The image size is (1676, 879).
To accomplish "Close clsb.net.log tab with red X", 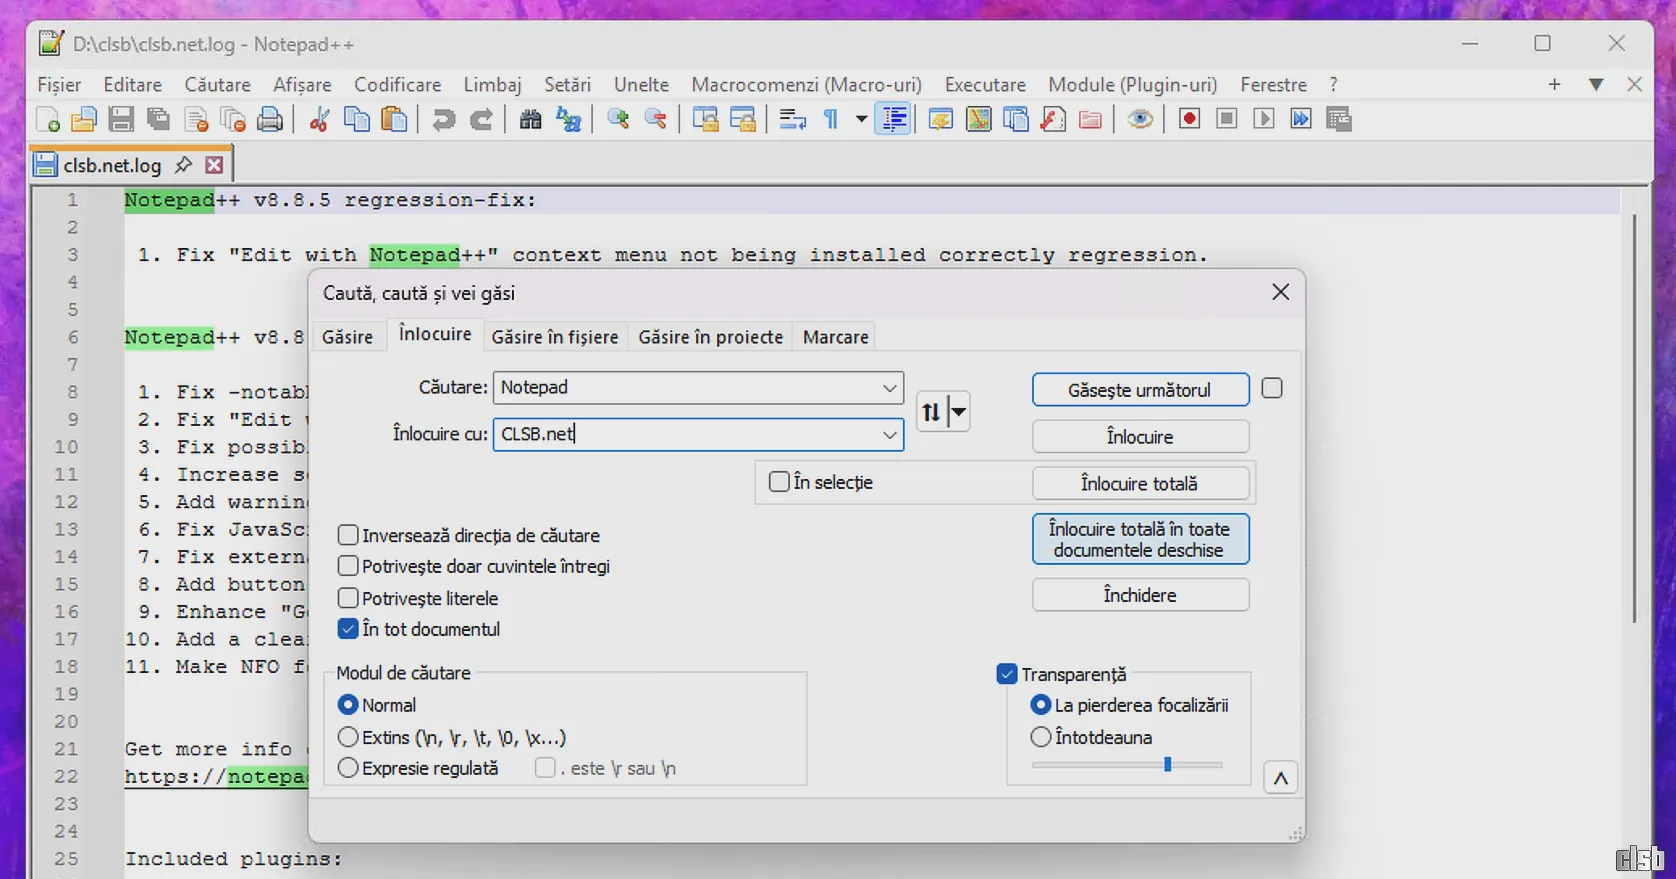I will (x=214, y=165).
